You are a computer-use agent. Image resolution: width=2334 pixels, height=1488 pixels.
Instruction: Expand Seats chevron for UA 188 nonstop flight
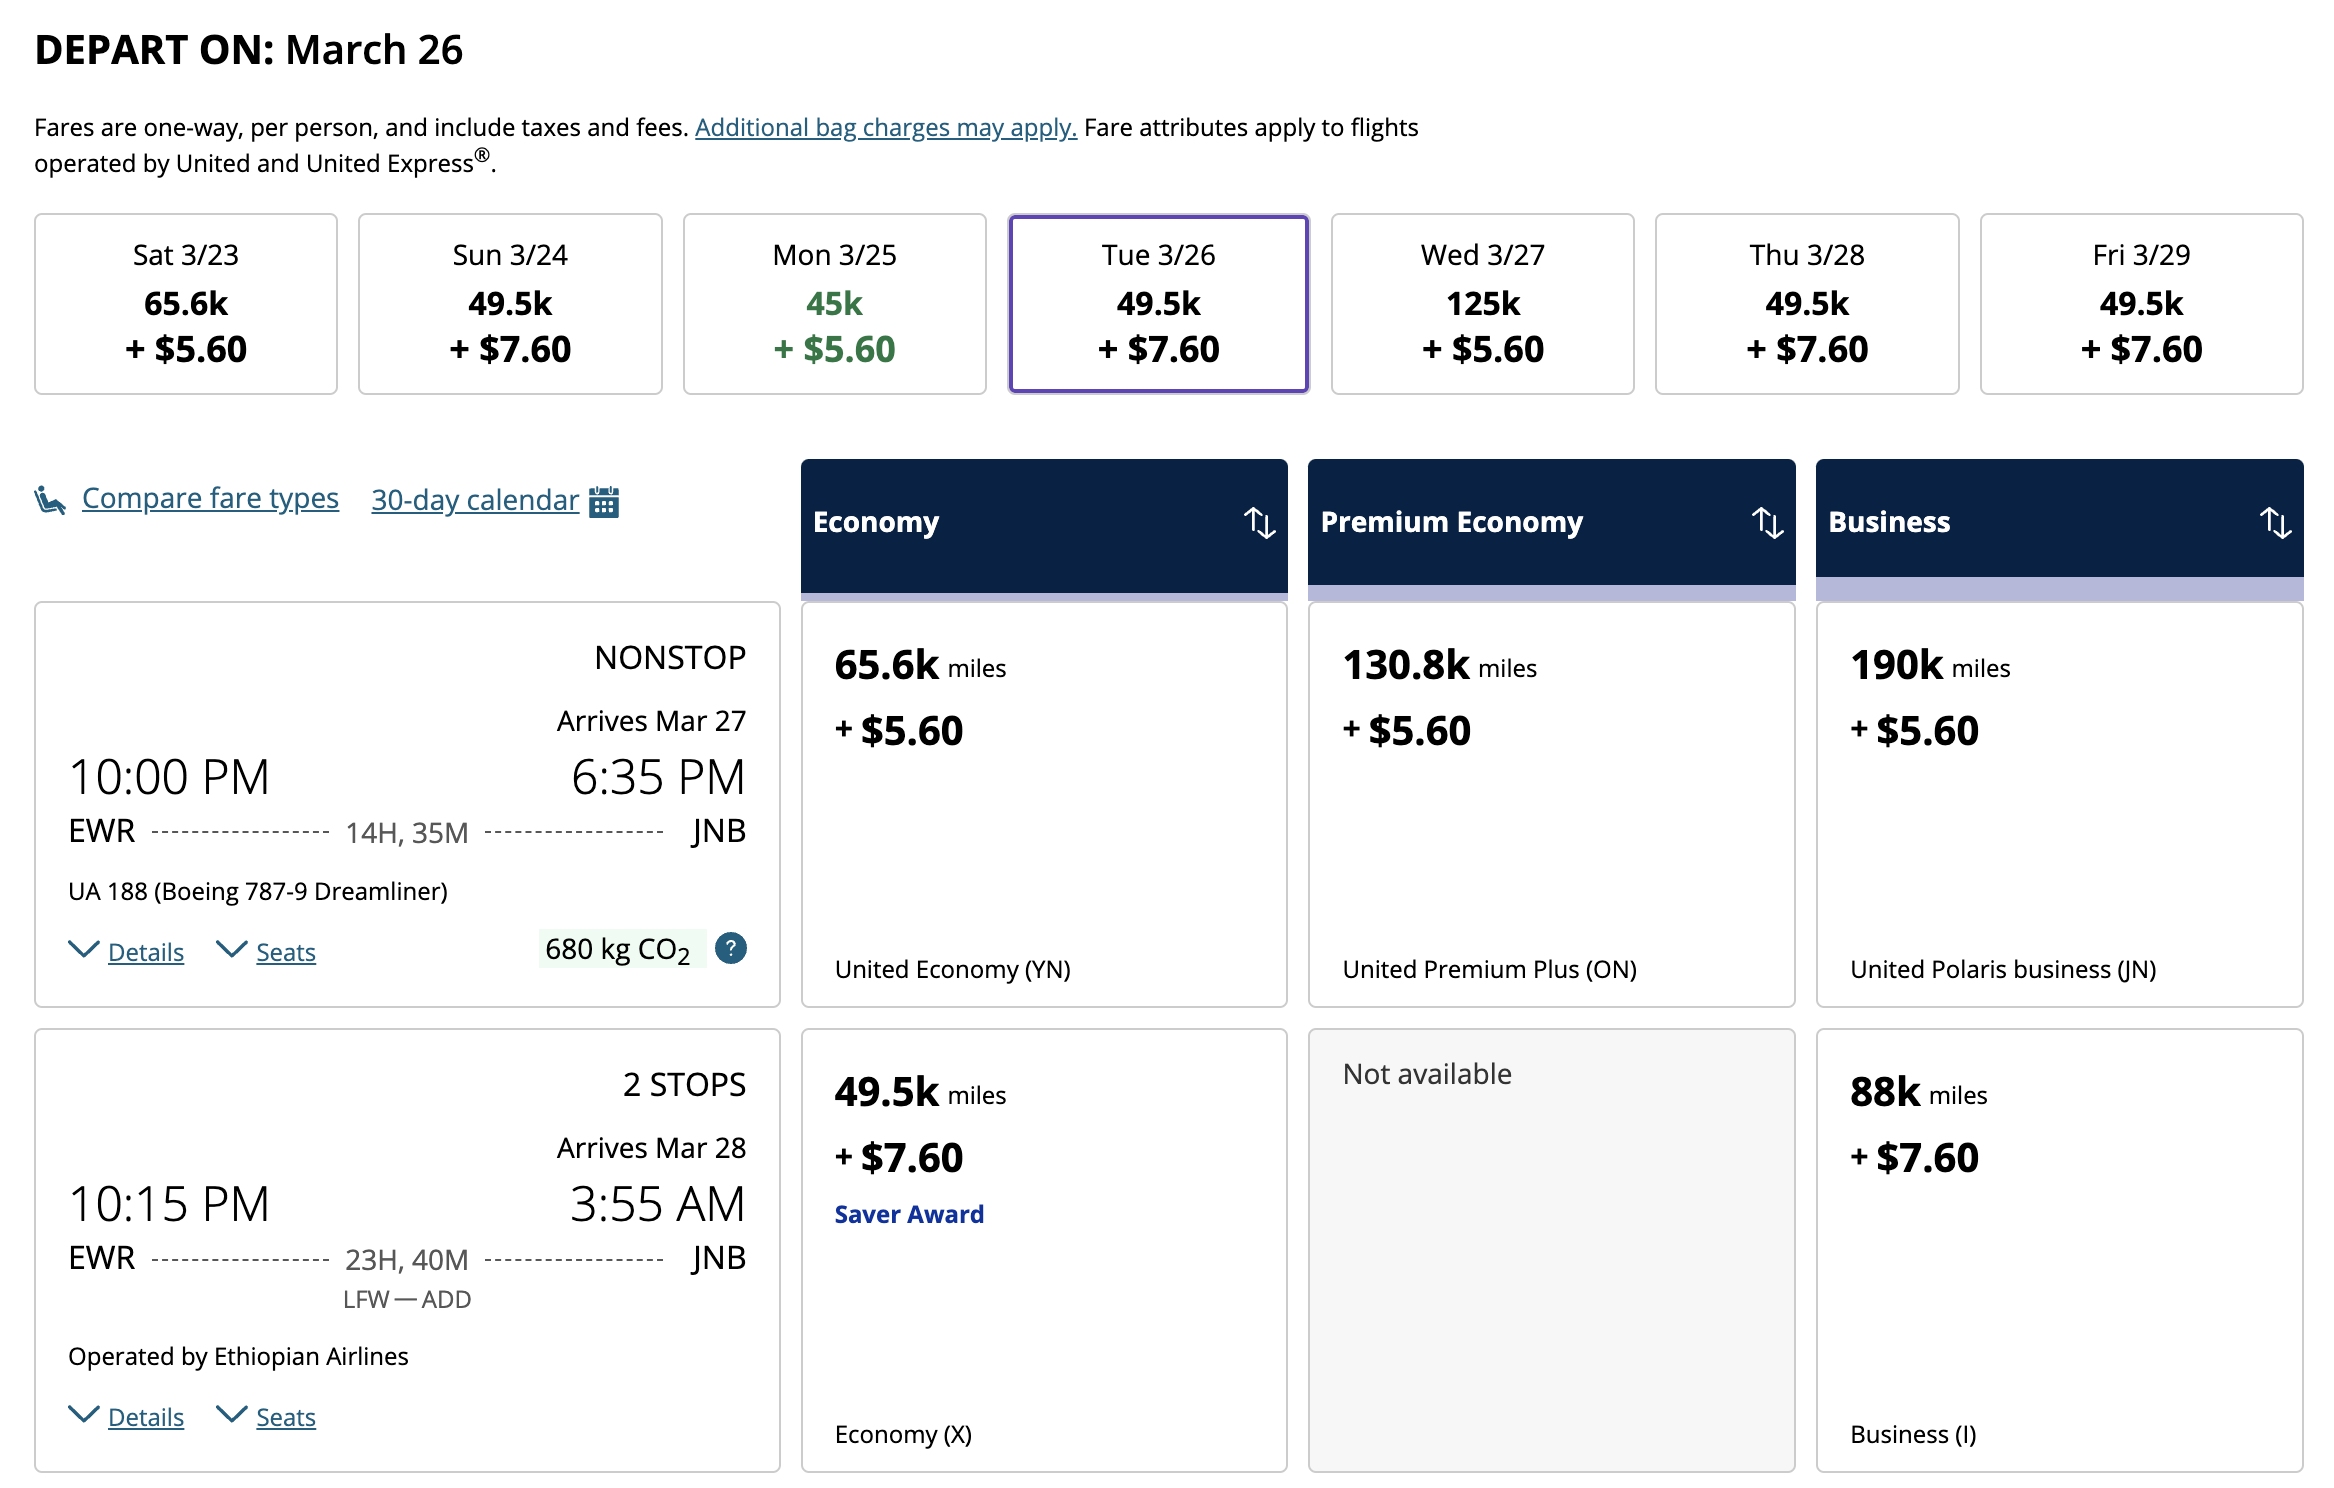(x=232, y=949)
